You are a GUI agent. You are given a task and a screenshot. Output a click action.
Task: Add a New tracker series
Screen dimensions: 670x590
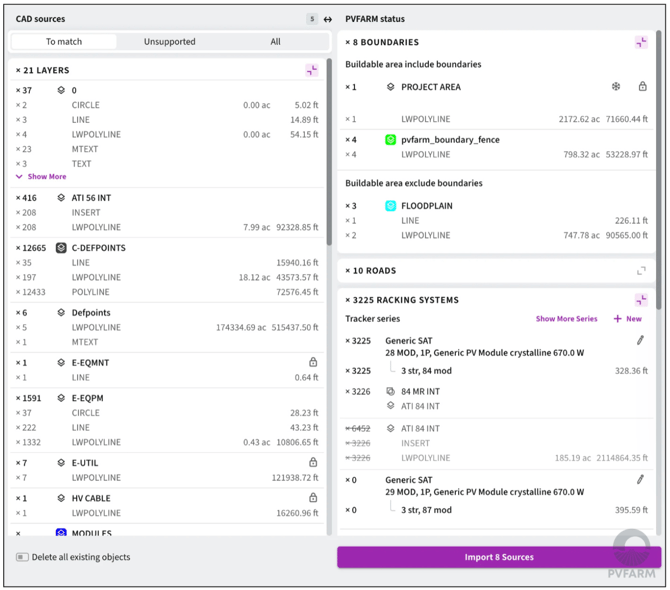[628, 319]
